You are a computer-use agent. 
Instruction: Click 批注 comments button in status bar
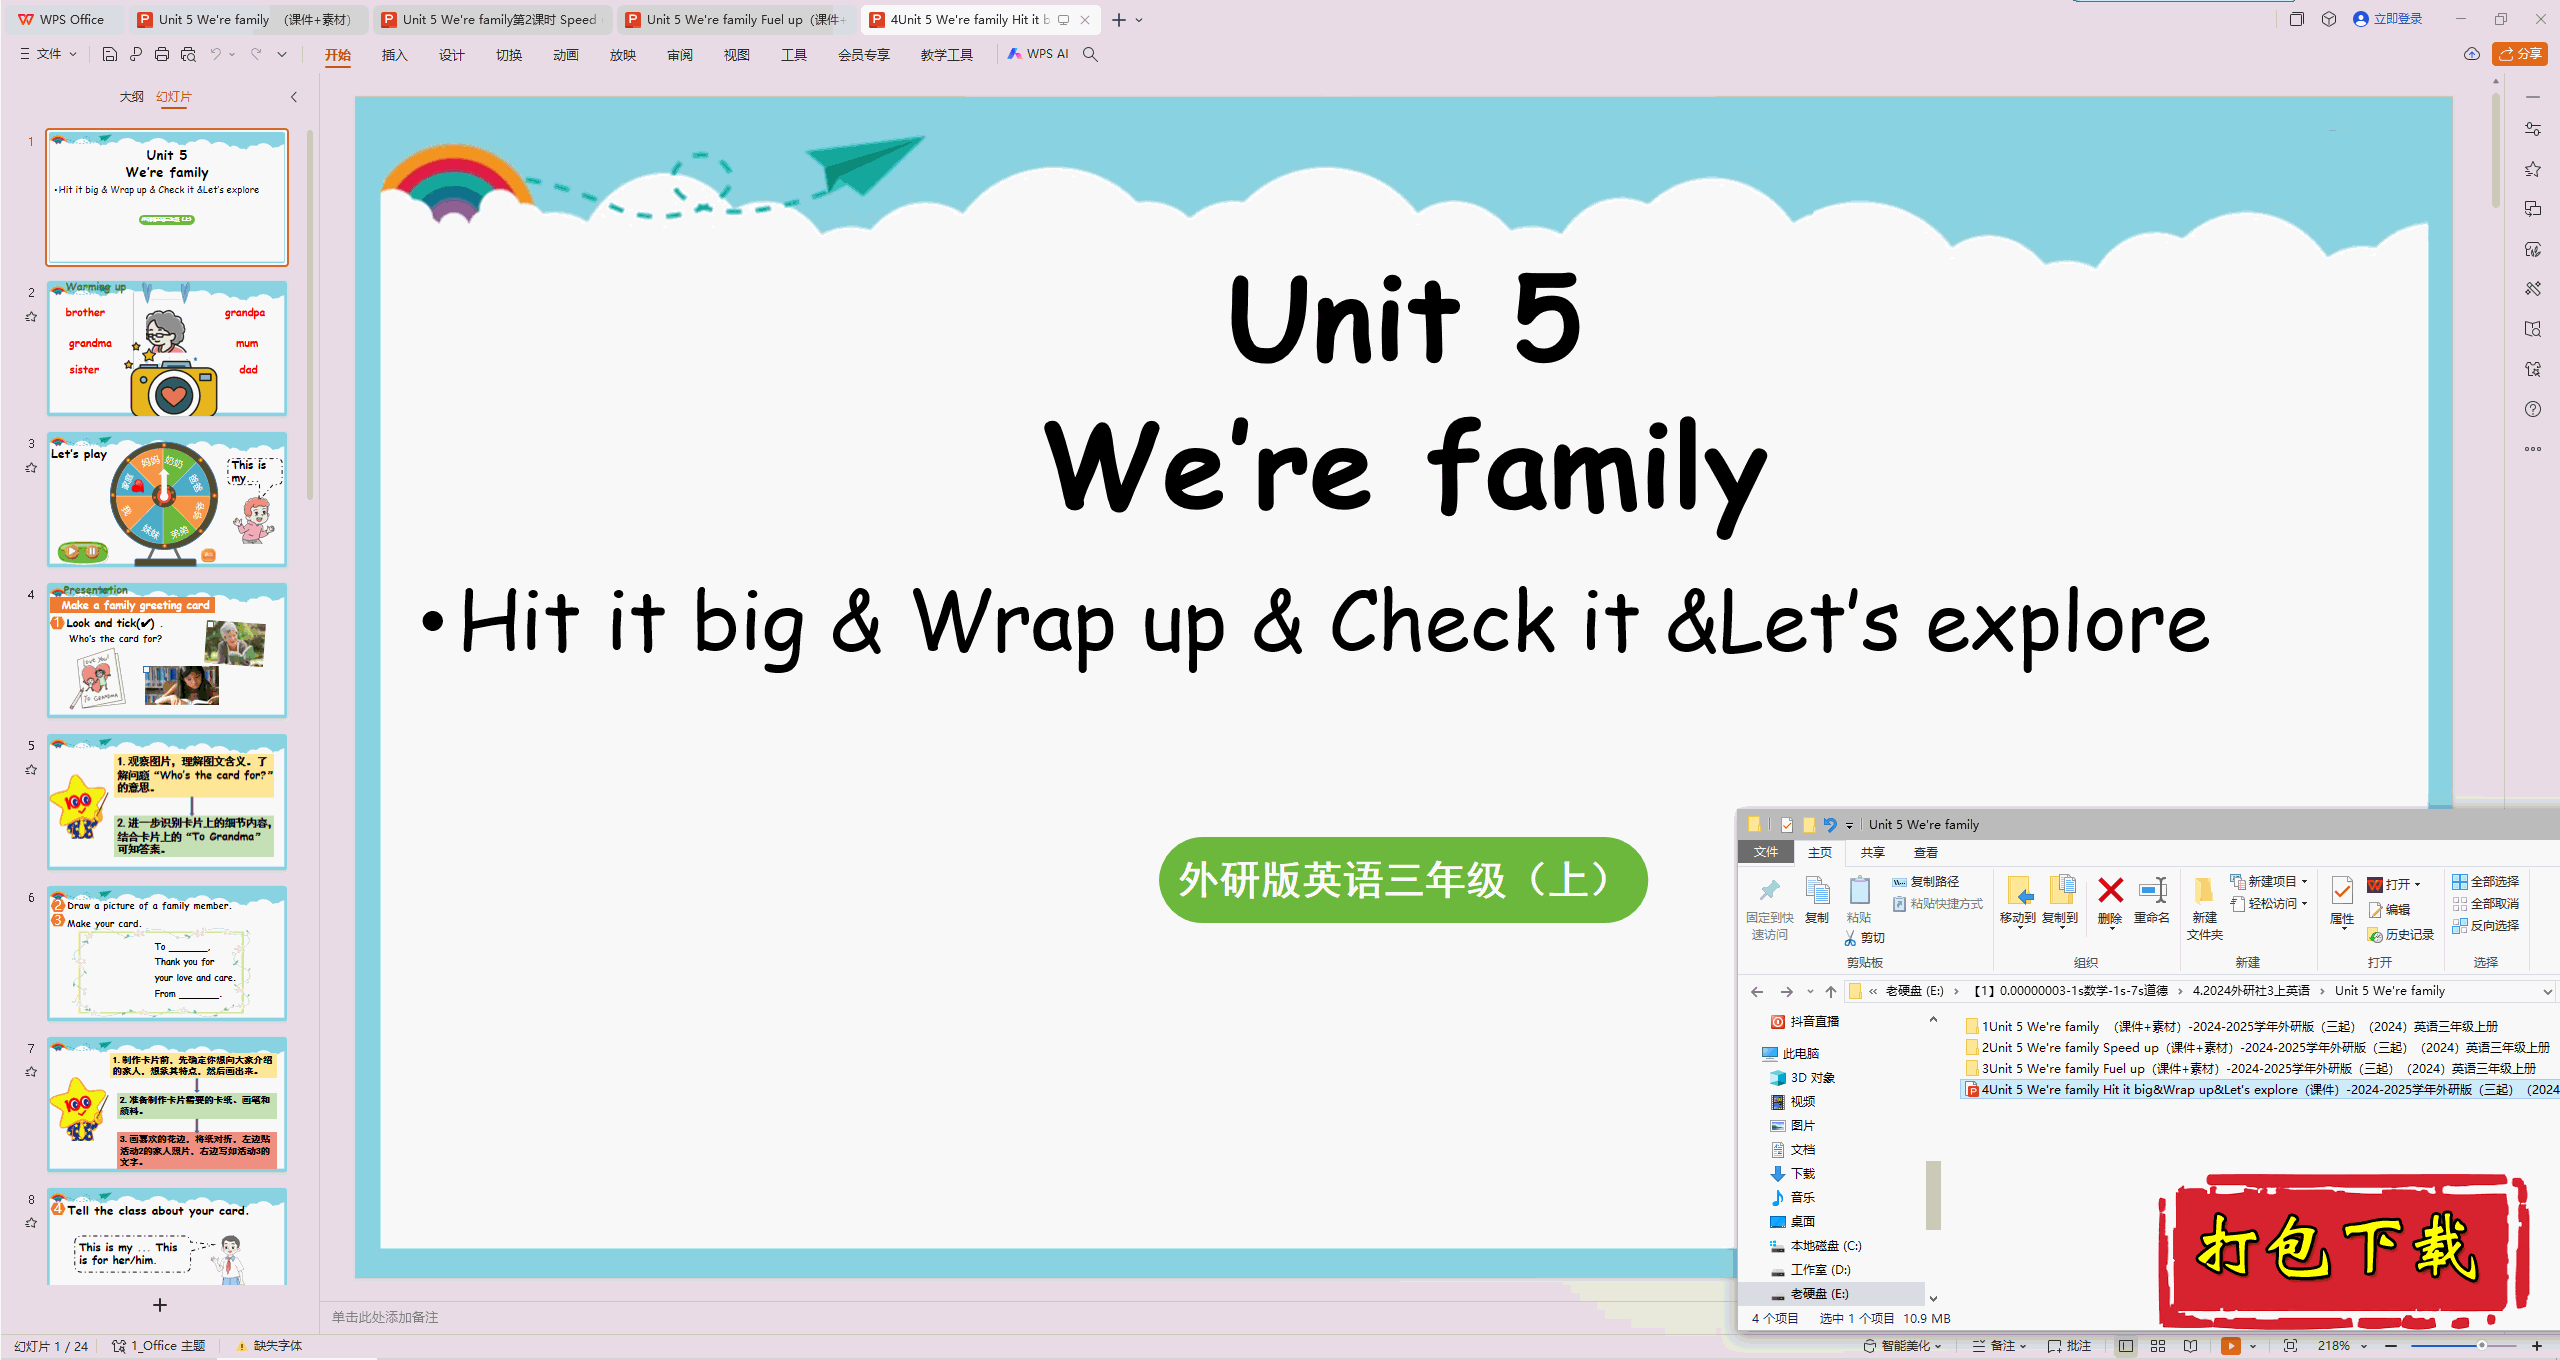click(x=2070, y=1346)
